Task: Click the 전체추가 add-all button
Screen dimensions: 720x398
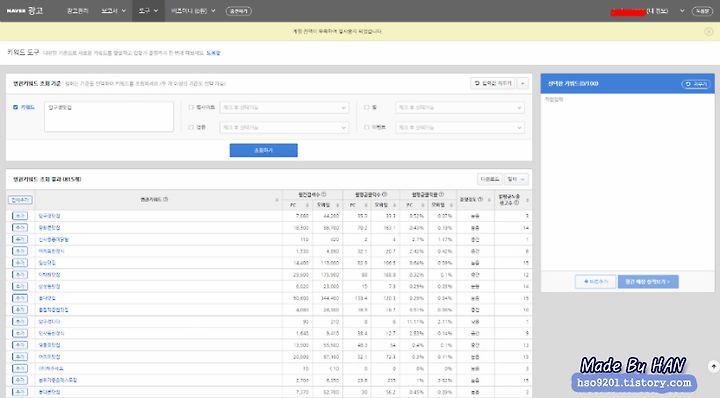Action: point(20,200)
